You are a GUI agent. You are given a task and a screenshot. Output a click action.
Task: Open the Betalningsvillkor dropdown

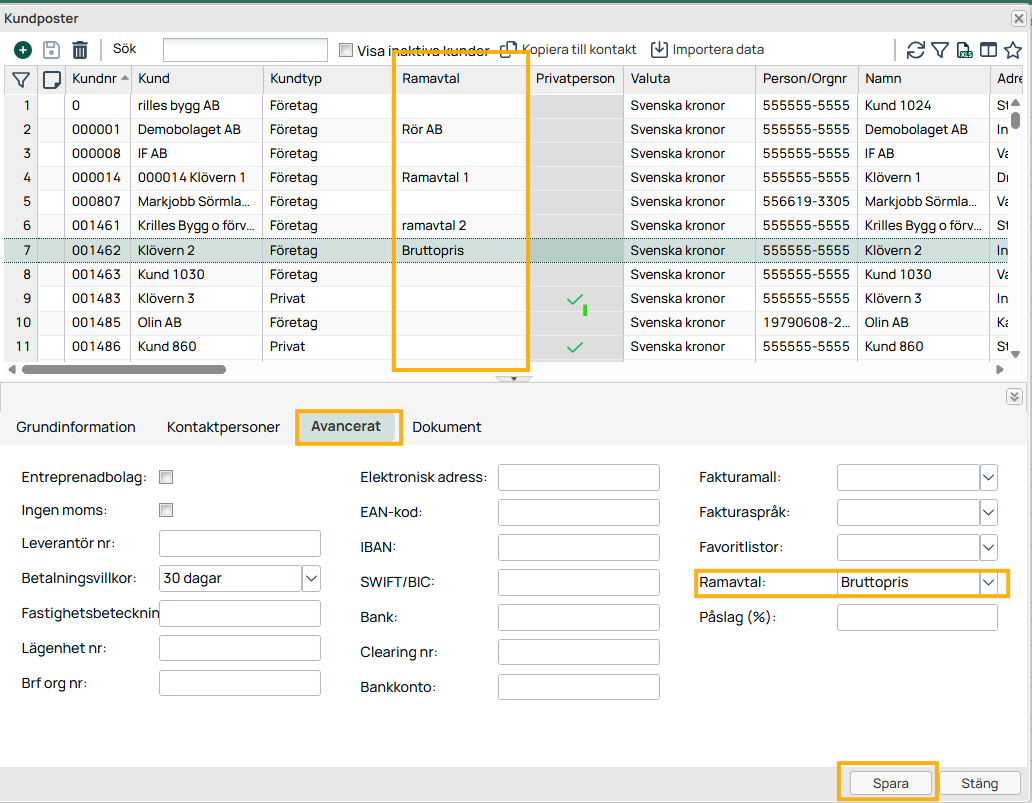click(311, 579)
